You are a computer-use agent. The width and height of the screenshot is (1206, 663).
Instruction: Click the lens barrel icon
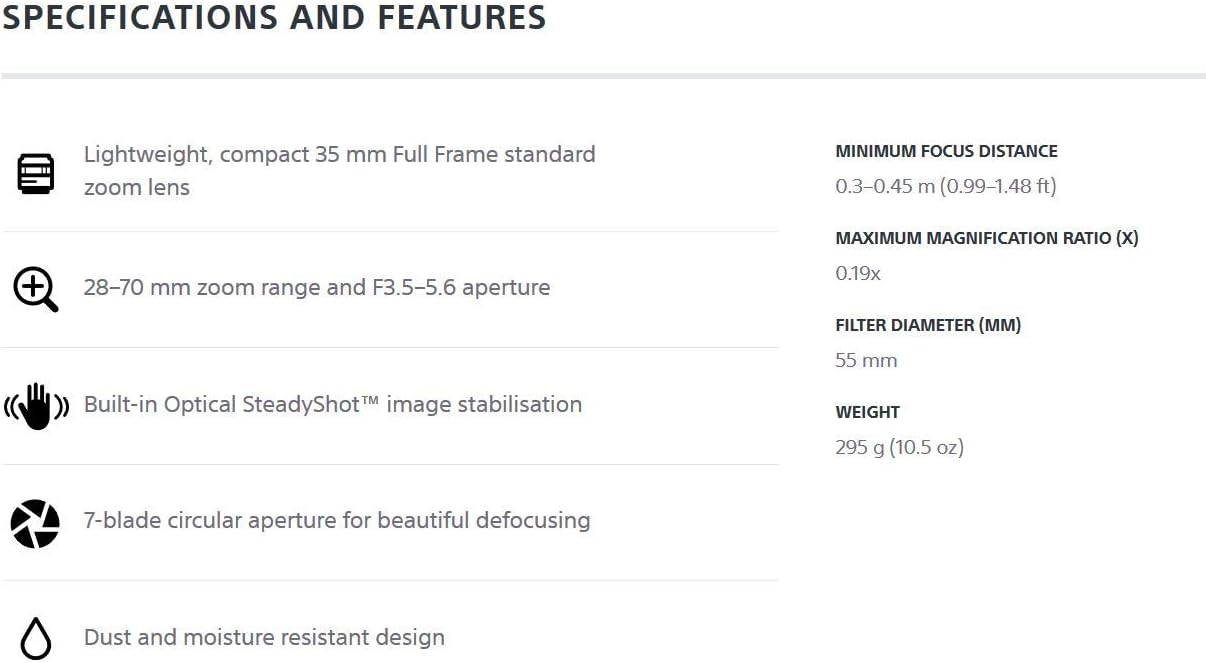click(x=36, y=173)
